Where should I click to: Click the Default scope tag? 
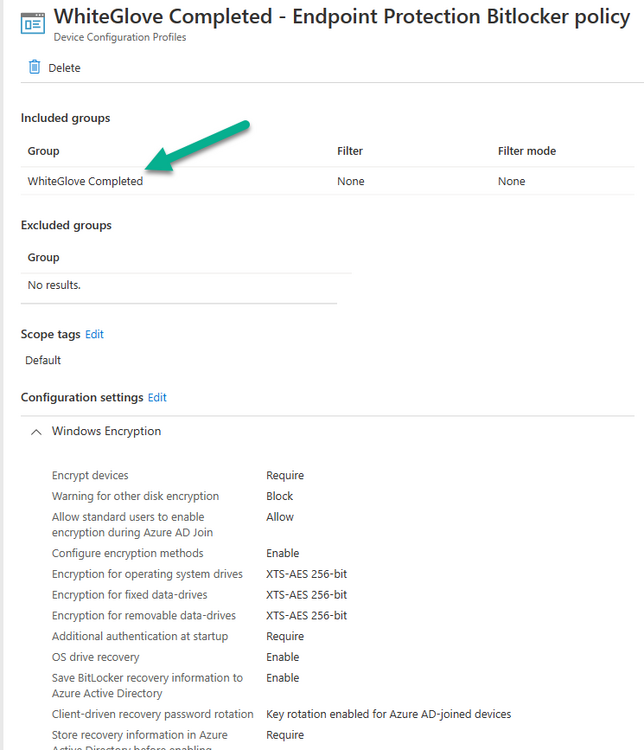coord(43,360)
